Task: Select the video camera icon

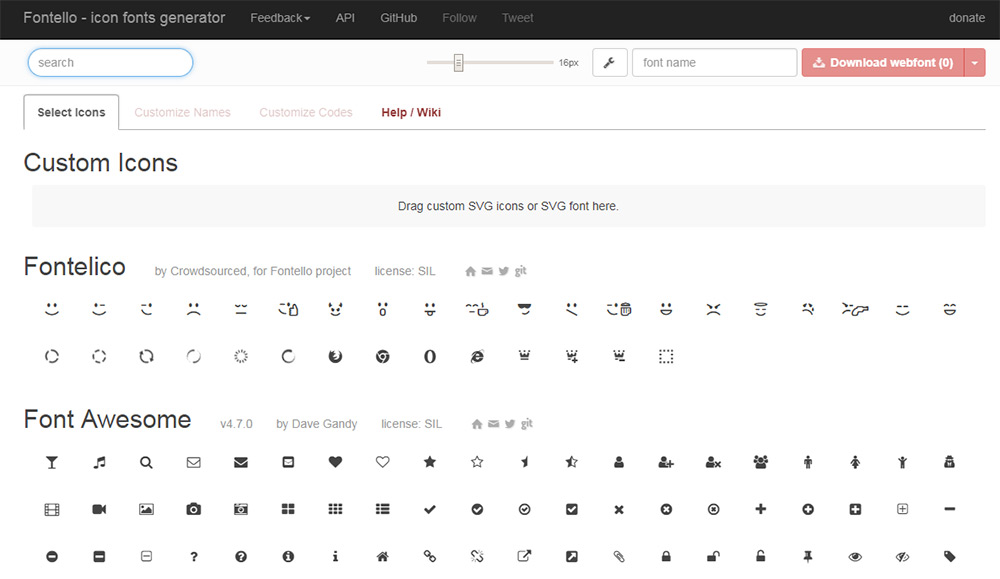Action: 99,509
